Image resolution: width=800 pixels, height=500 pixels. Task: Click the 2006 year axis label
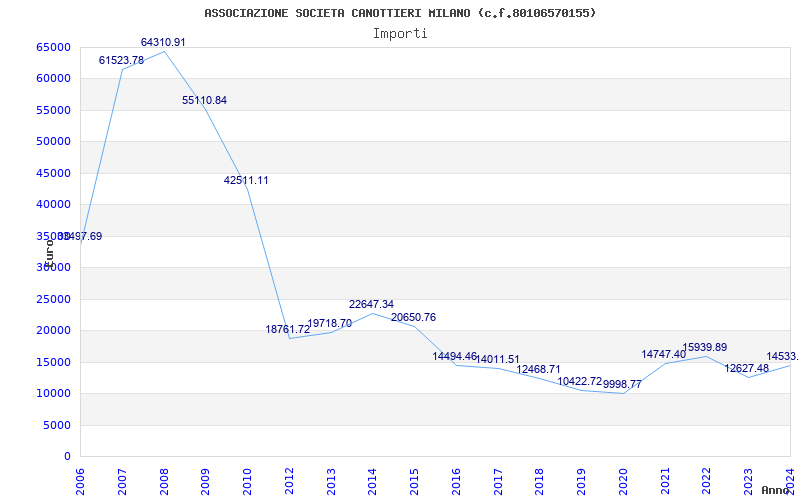[80, 482]
